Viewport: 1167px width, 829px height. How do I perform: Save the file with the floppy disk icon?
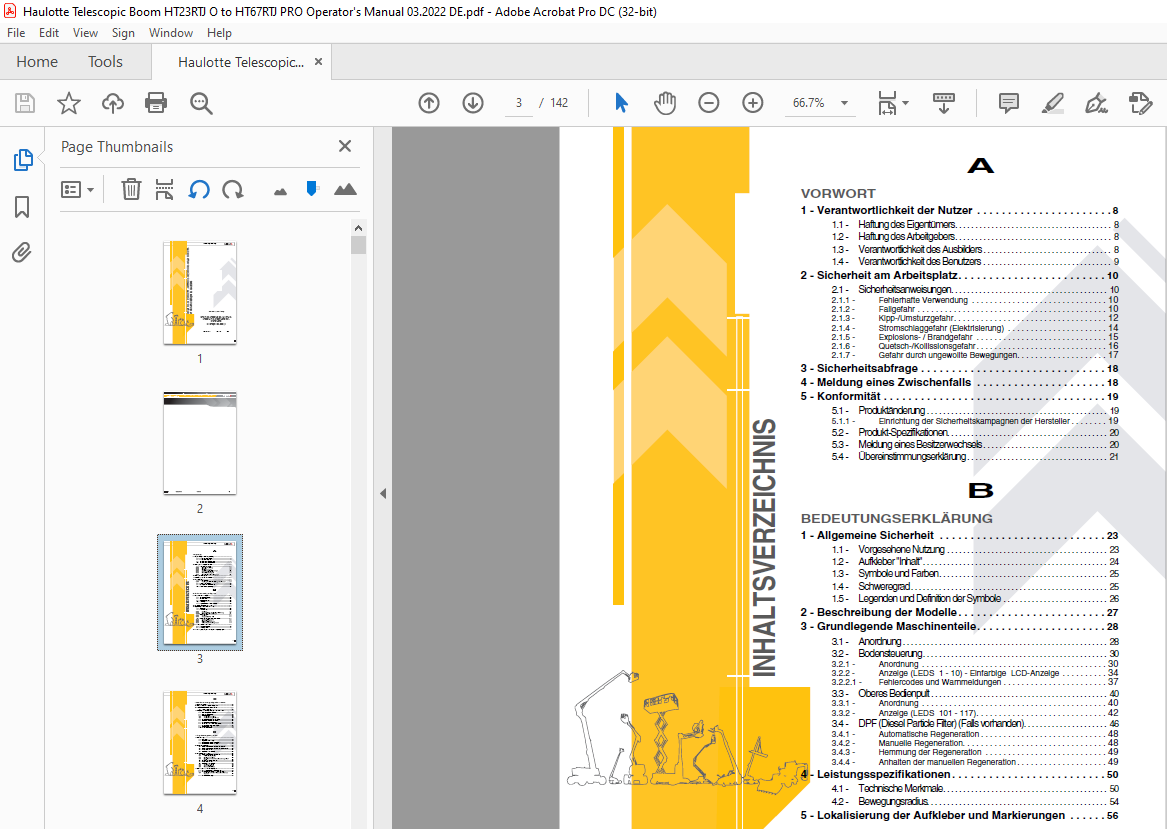(25, 103)
